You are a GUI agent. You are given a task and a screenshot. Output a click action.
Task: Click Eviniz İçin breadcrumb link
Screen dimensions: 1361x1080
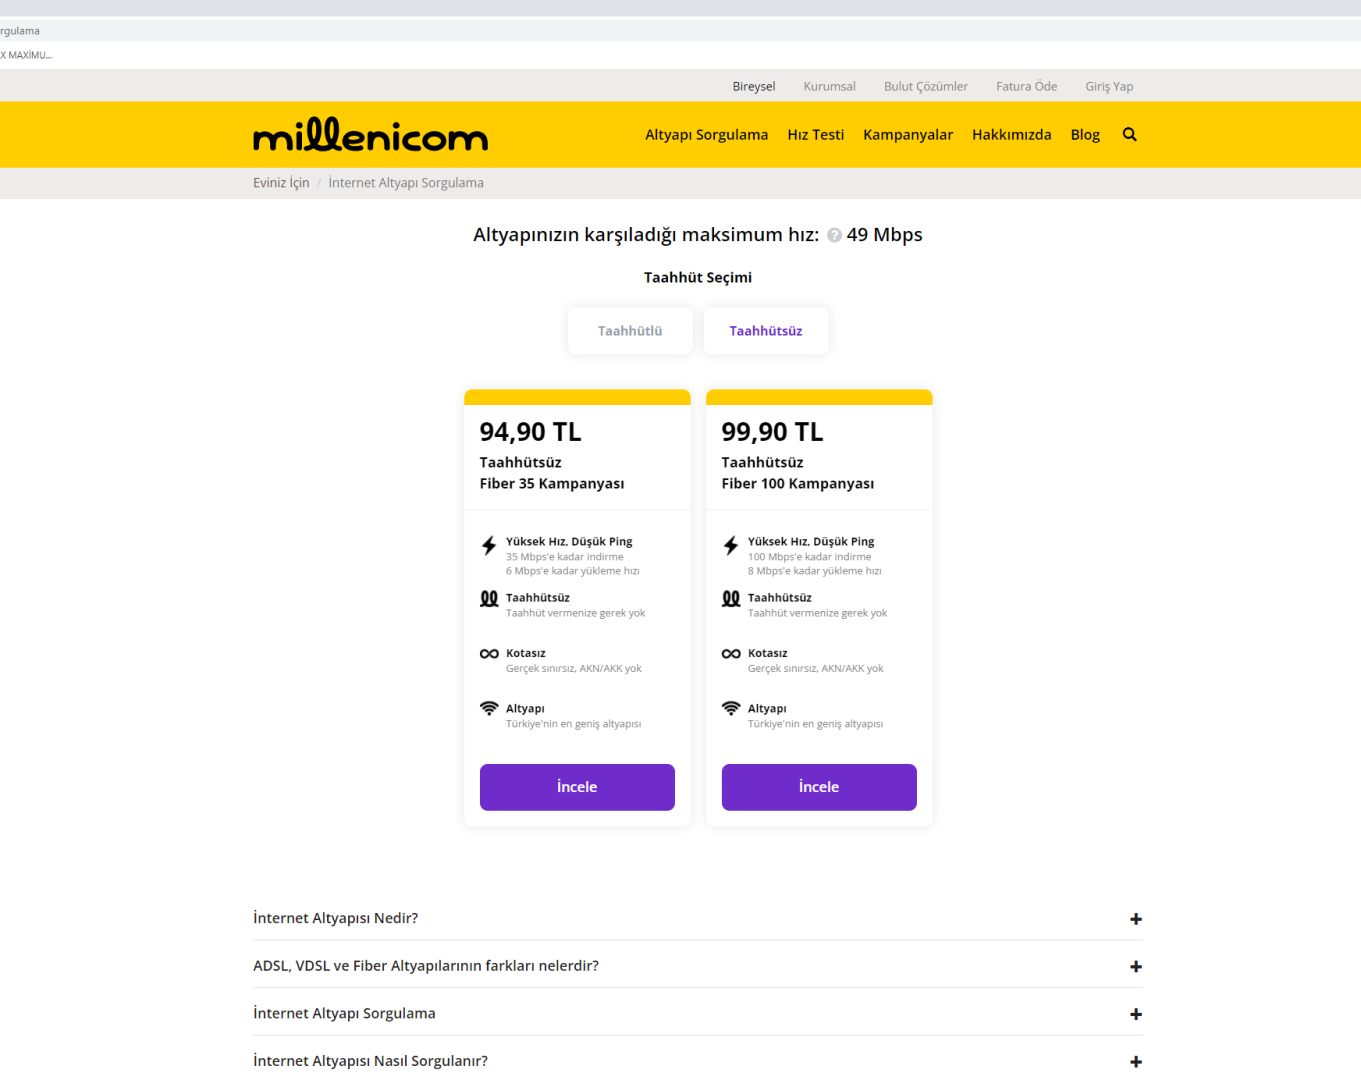click(281, 183)
